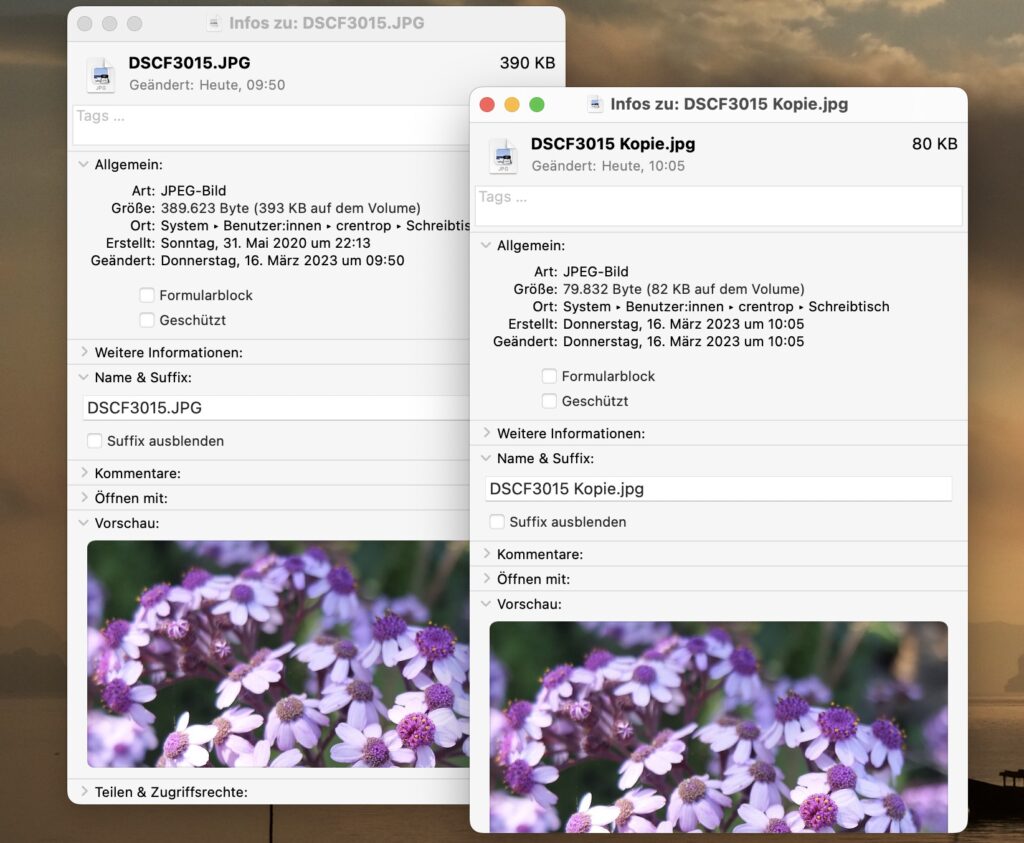Check Geschützt in DSCF3015 Kopie.jpg window

[549, 401]
